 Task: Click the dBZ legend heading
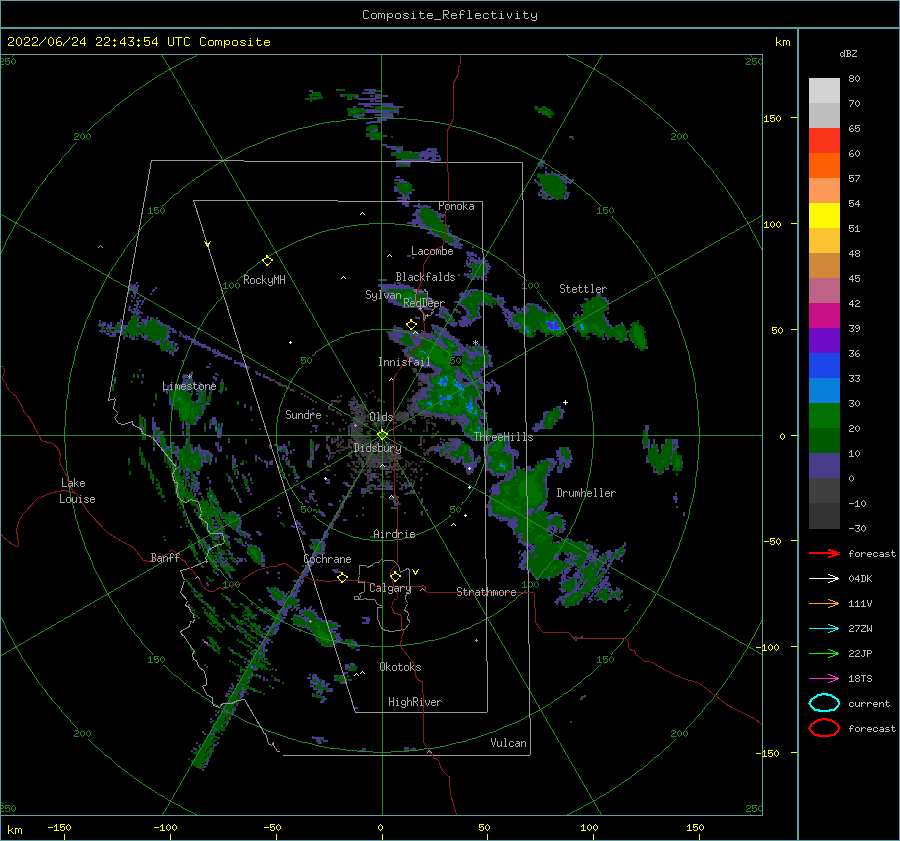[x=848, y=54]
